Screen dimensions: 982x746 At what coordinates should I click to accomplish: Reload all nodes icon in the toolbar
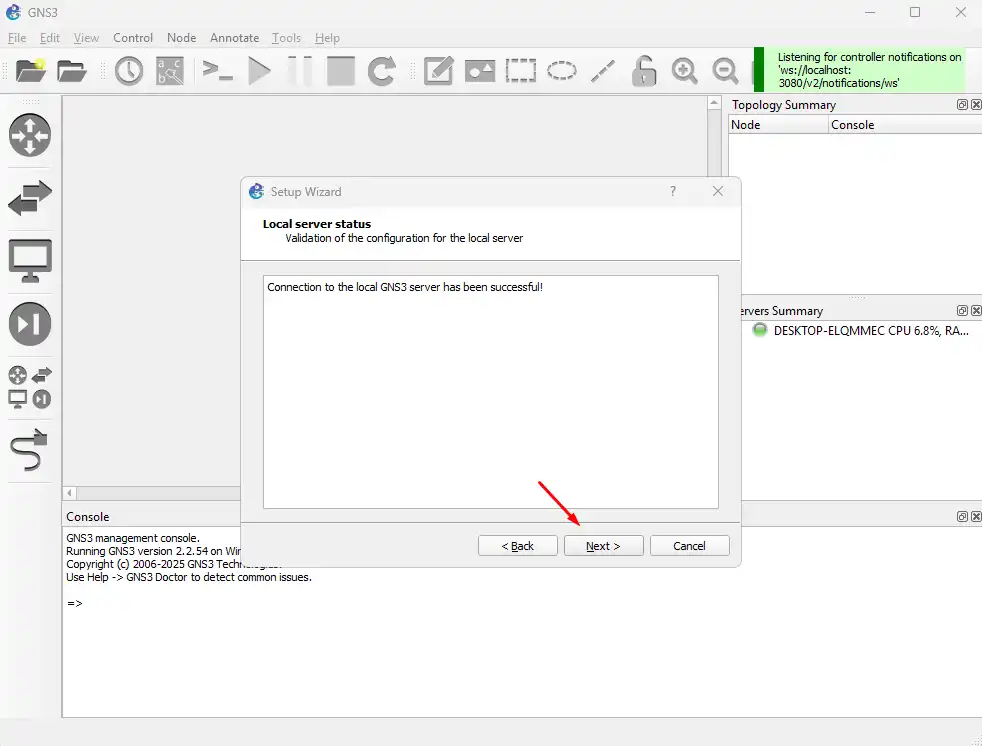click(381, 71)
